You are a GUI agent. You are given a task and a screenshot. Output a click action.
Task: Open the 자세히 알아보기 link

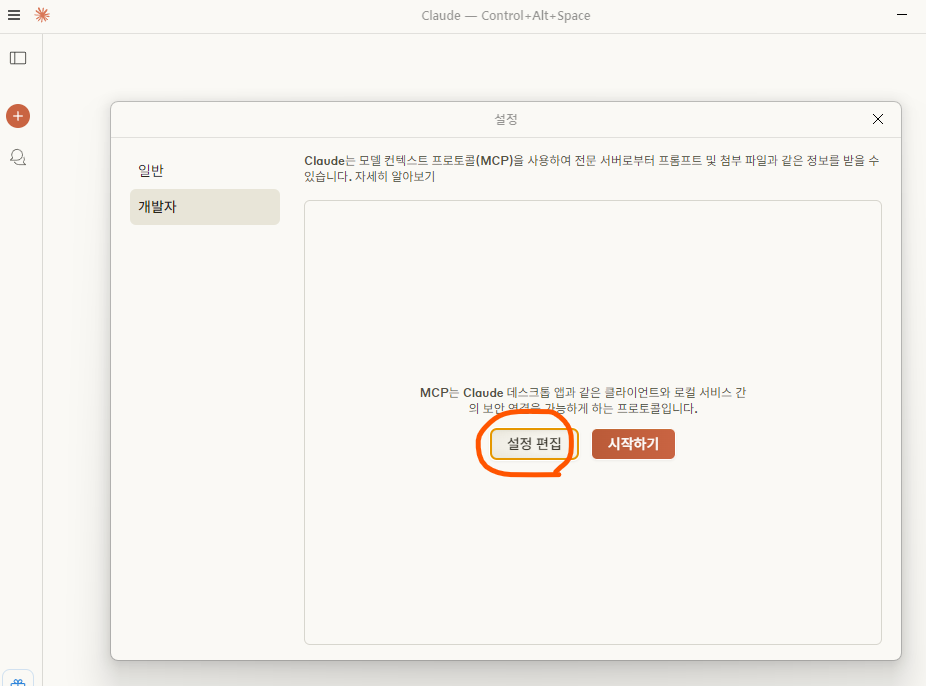(394, 177)
